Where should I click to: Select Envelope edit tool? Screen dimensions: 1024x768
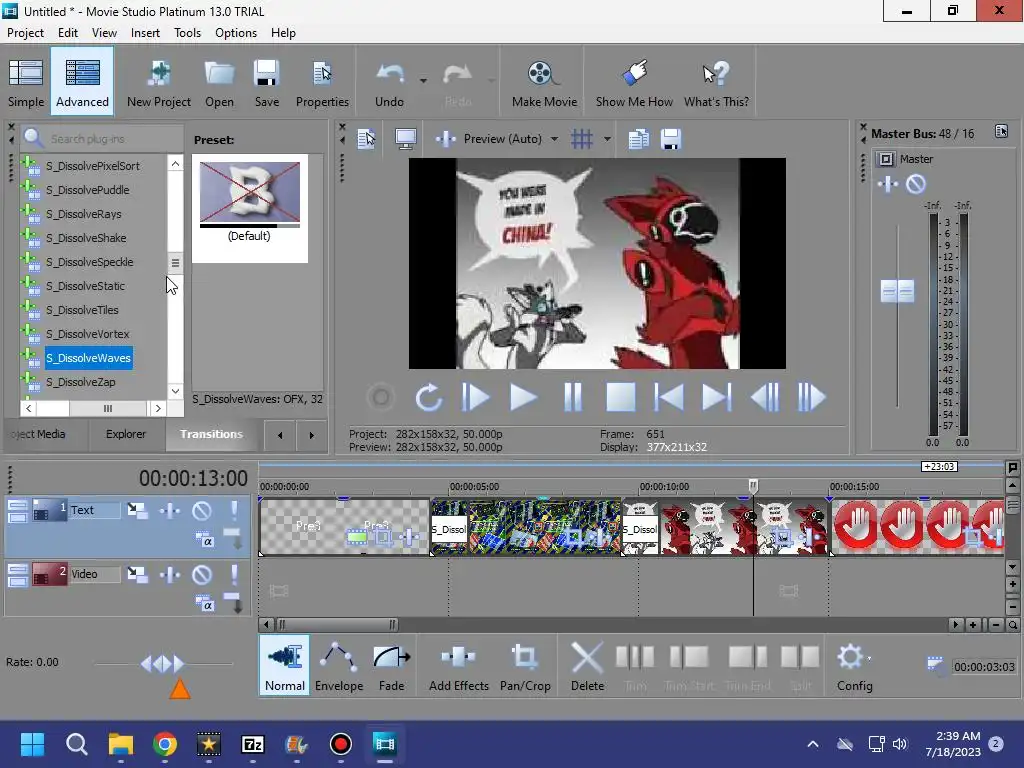[339, 665]
